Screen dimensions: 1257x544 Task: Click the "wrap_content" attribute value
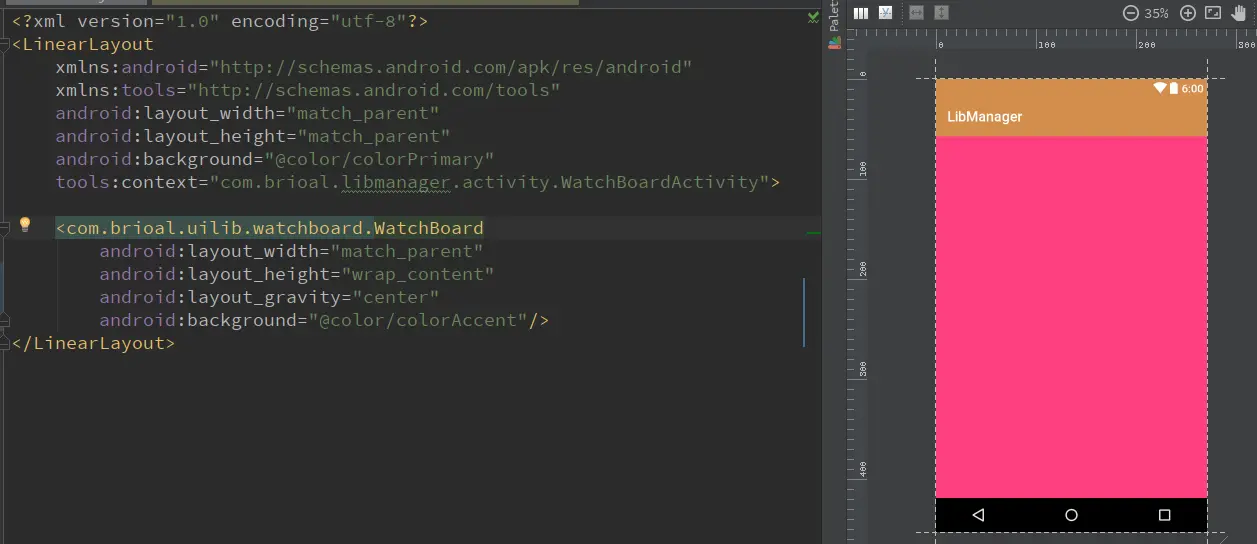pyautogui.click(x=413, y=274)
